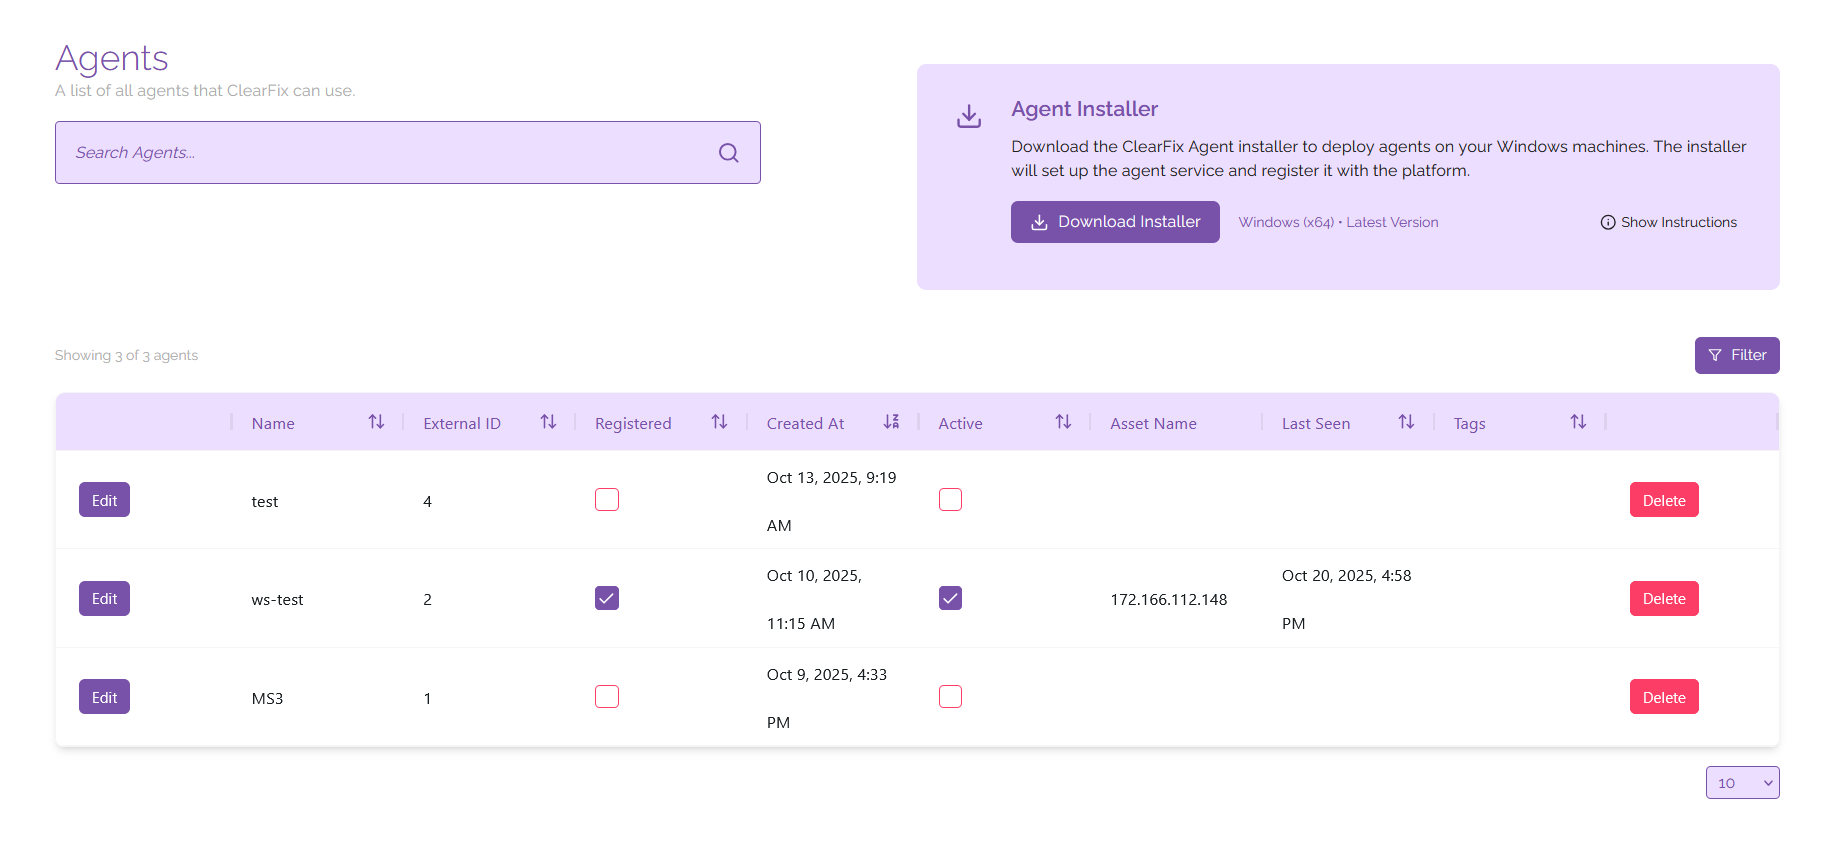Click the External ID column header

(462, 424)
